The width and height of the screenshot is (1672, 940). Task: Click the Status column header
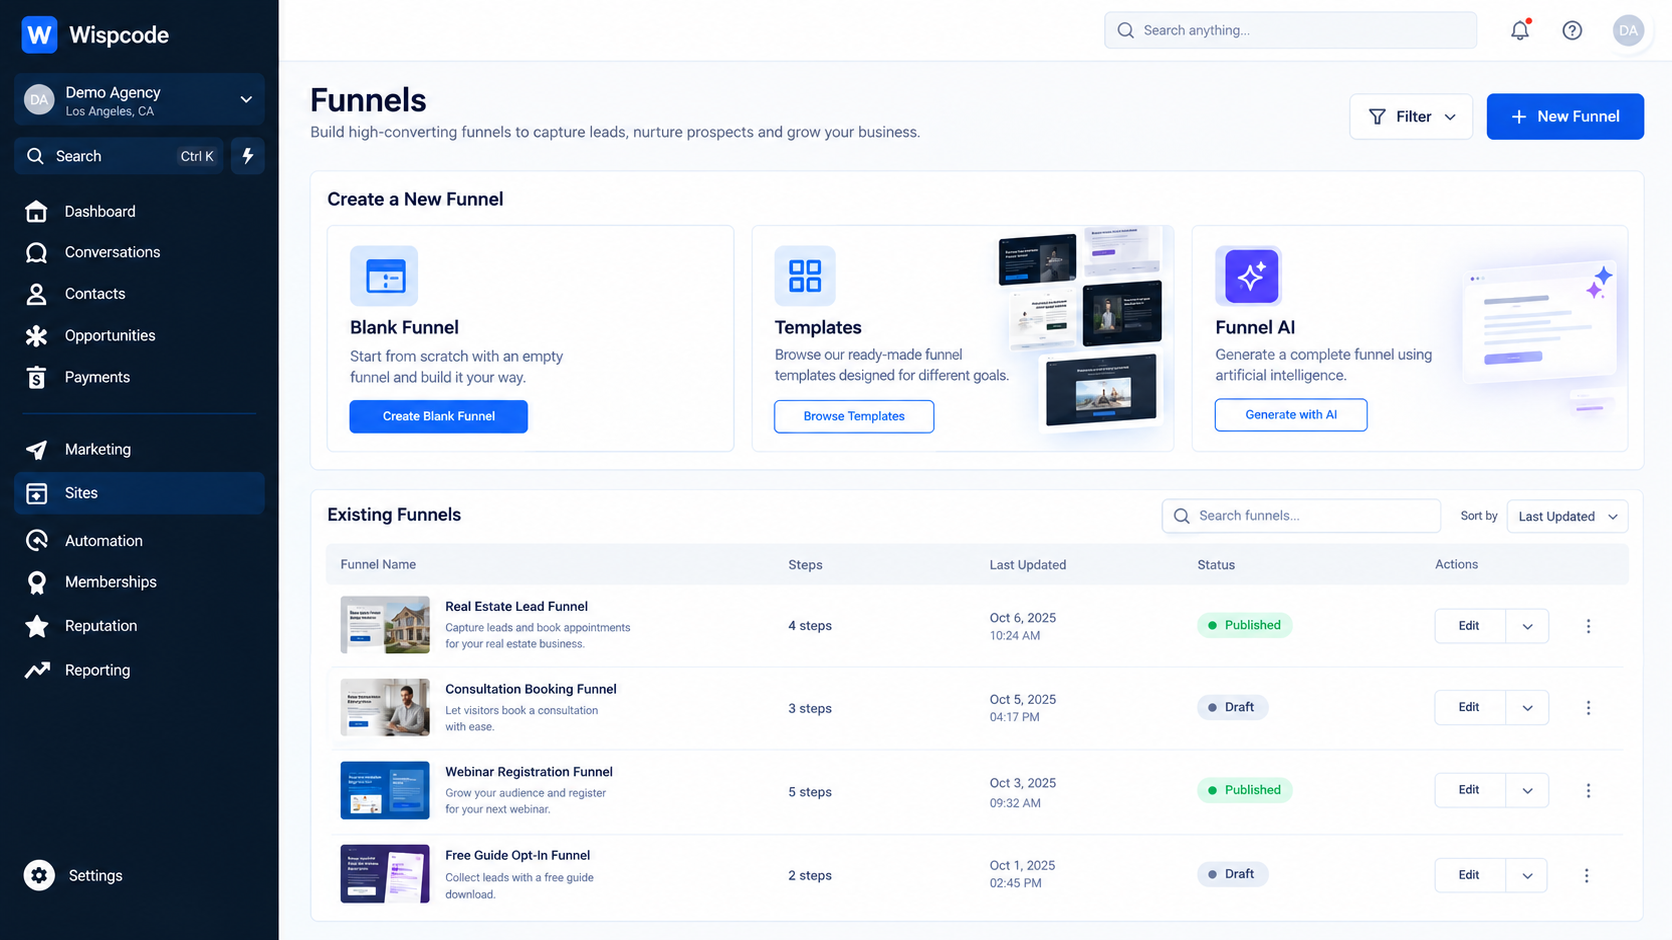pyautogui.click(x=1216, y=565)
